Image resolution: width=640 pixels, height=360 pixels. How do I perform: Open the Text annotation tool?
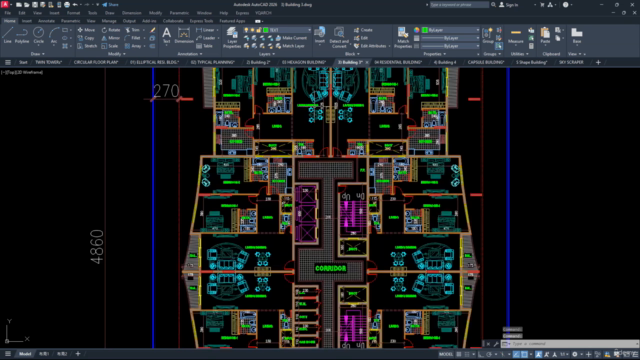pos(167,35)
